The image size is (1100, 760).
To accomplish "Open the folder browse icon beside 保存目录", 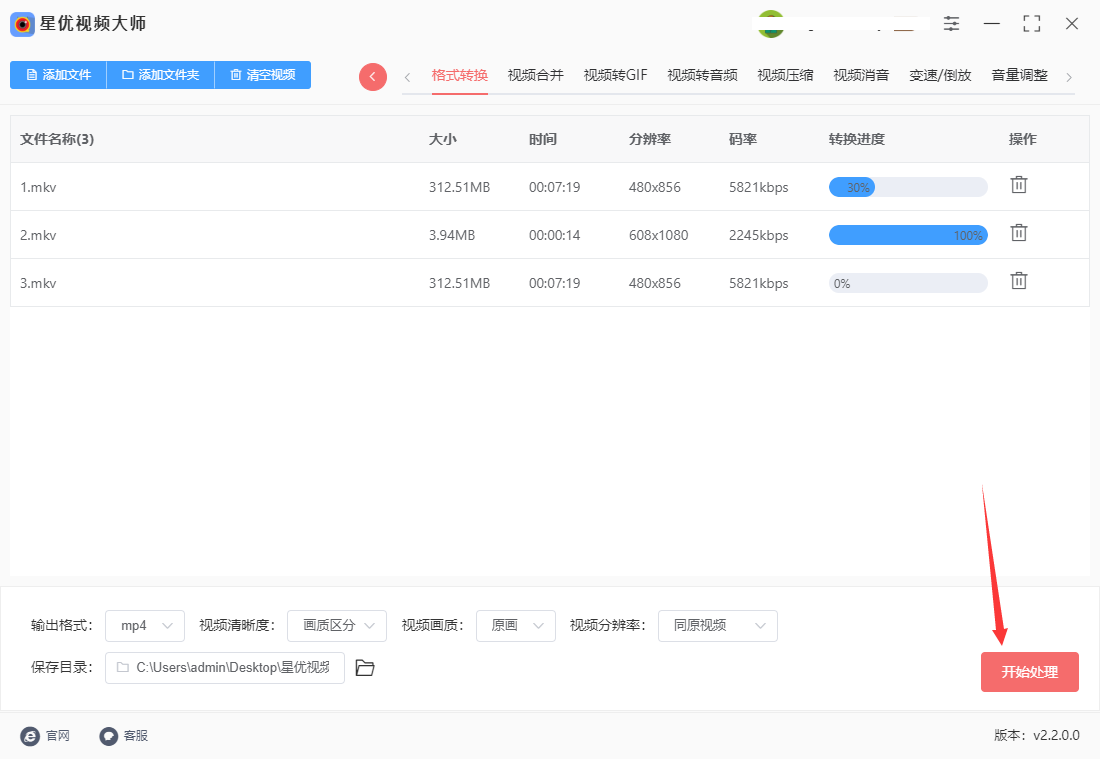I will pyautogui.click(x=364, y=667).
